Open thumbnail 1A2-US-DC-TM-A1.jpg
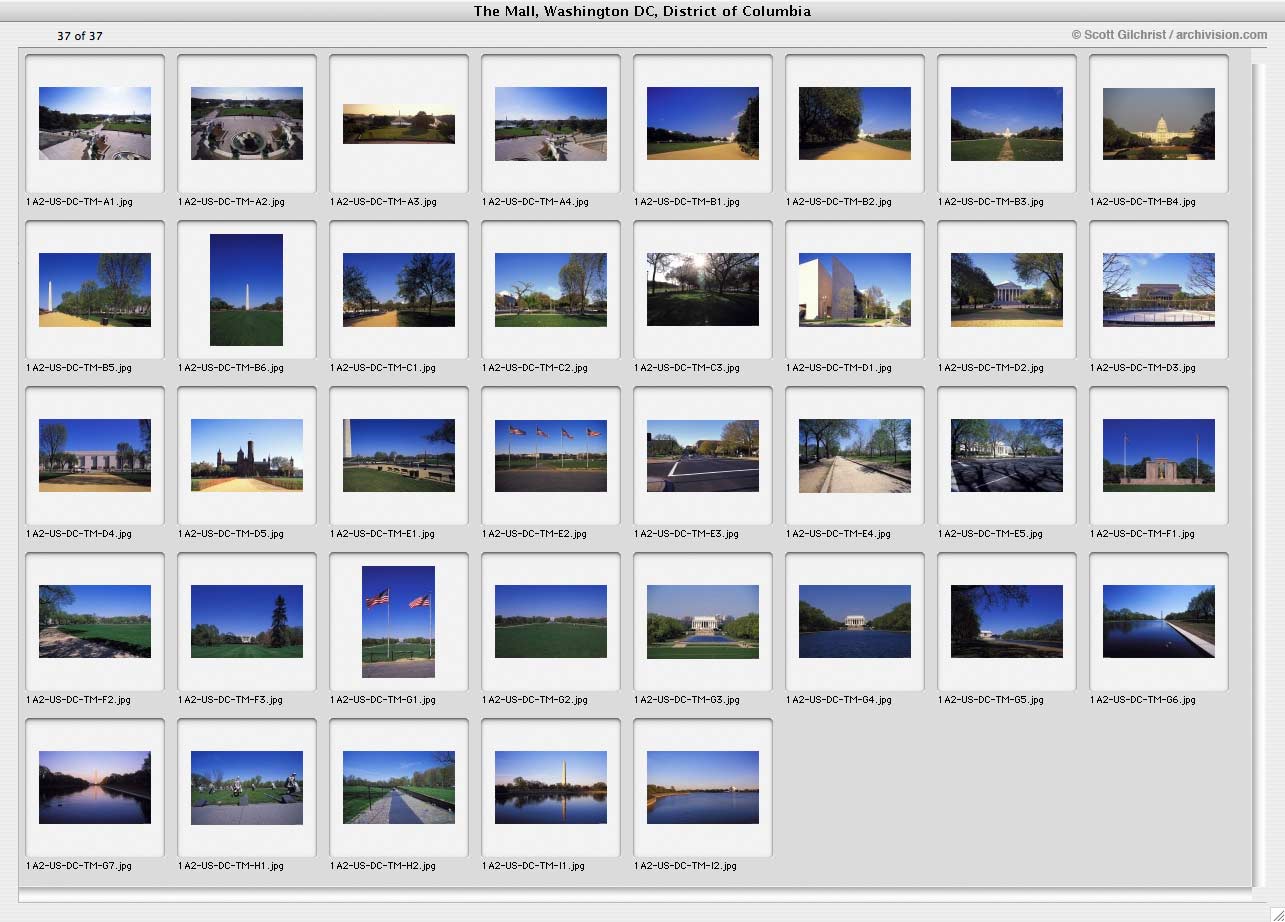The image size is (1285, 922). point(95,123)
